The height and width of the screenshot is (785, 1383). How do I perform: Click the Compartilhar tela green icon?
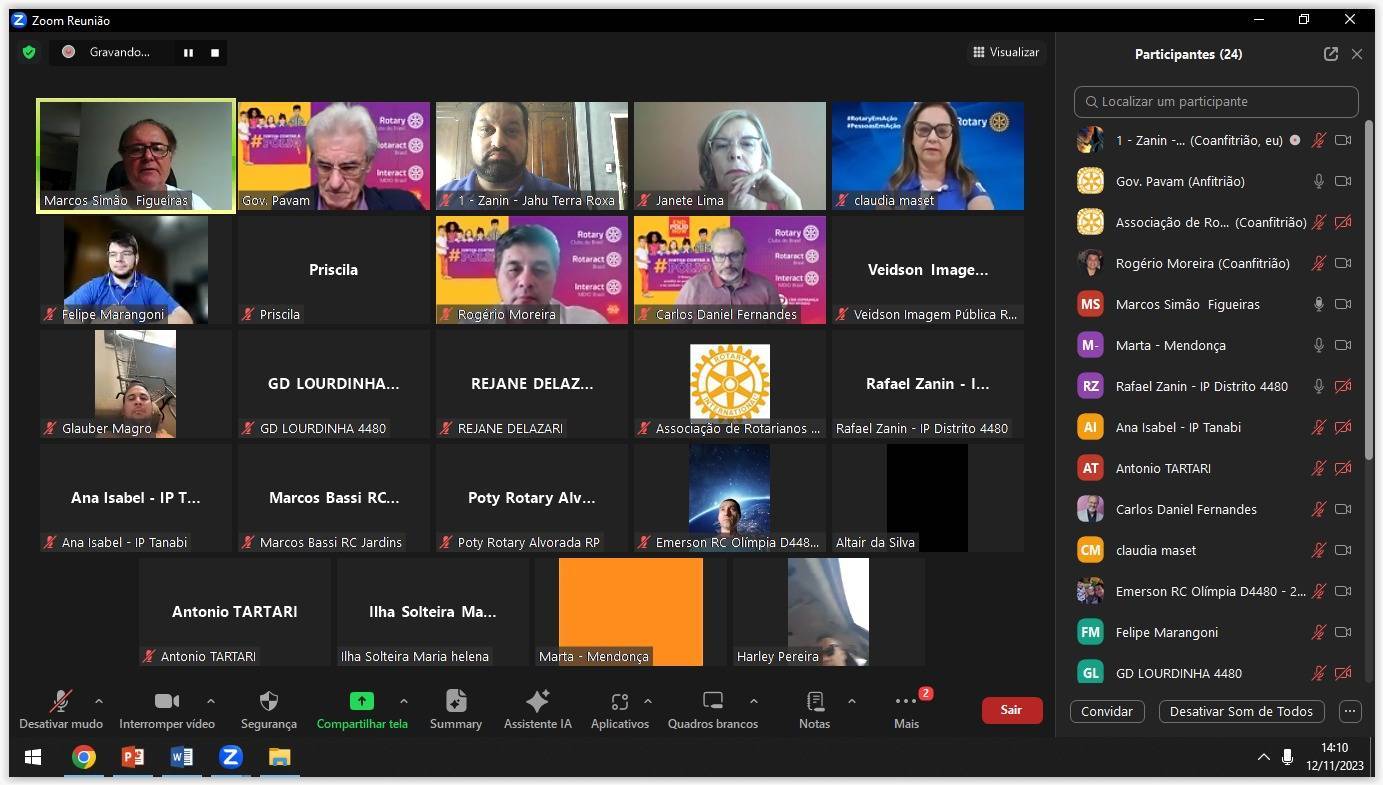coord(361,701)
